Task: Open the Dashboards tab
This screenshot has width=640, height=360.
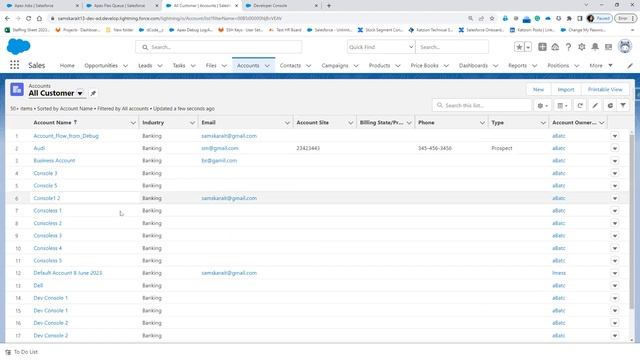Action: [x=473, y=65]
